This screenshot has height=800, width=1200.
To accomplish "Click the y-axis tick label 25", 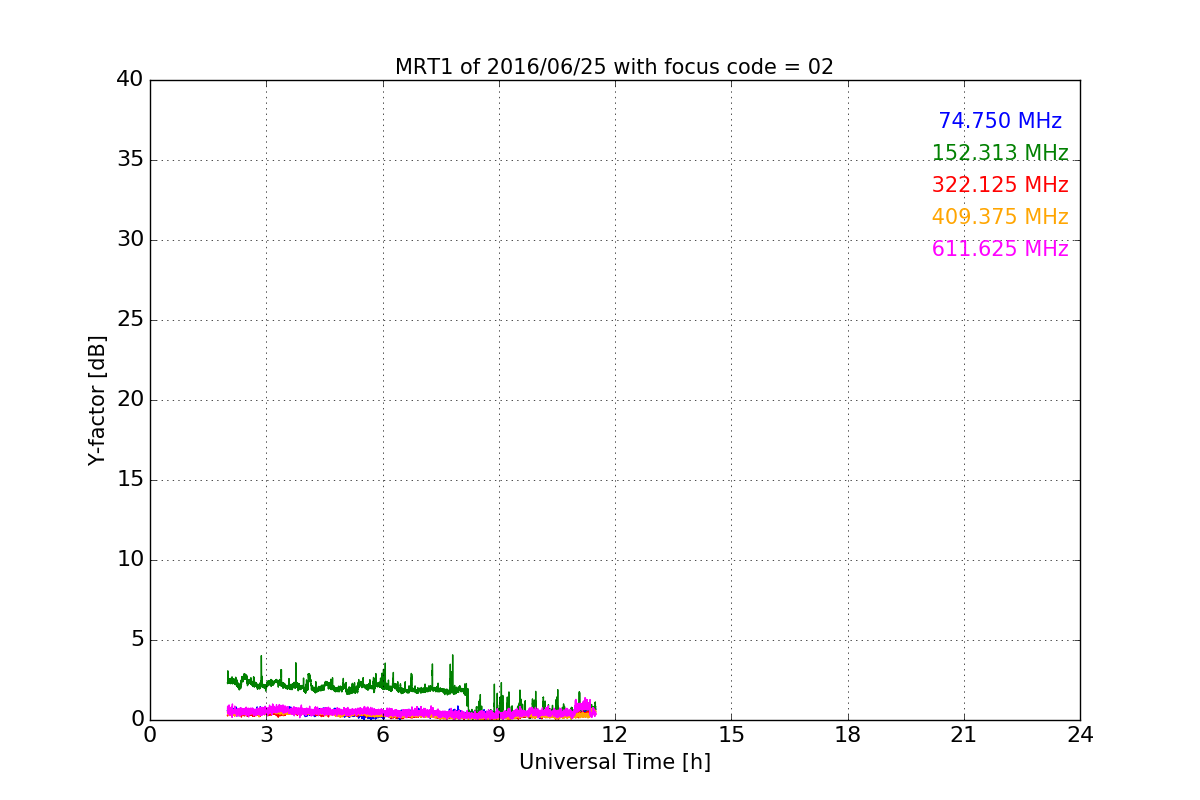I will (x=129, y=320).
